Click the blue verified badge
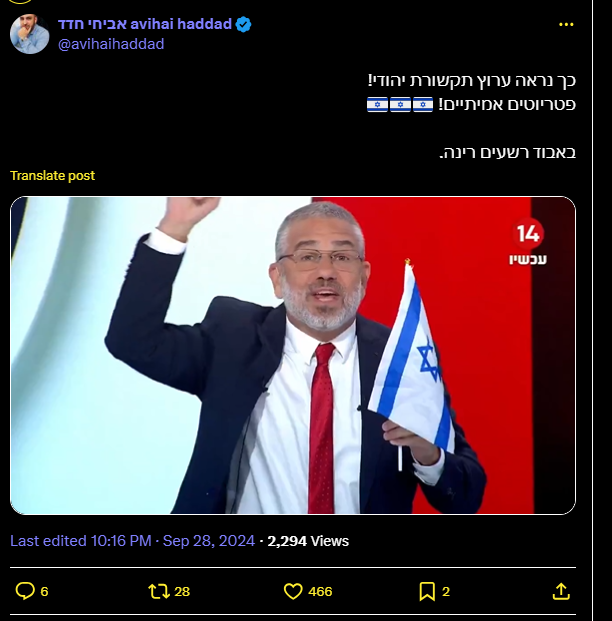 click(243, 25)
